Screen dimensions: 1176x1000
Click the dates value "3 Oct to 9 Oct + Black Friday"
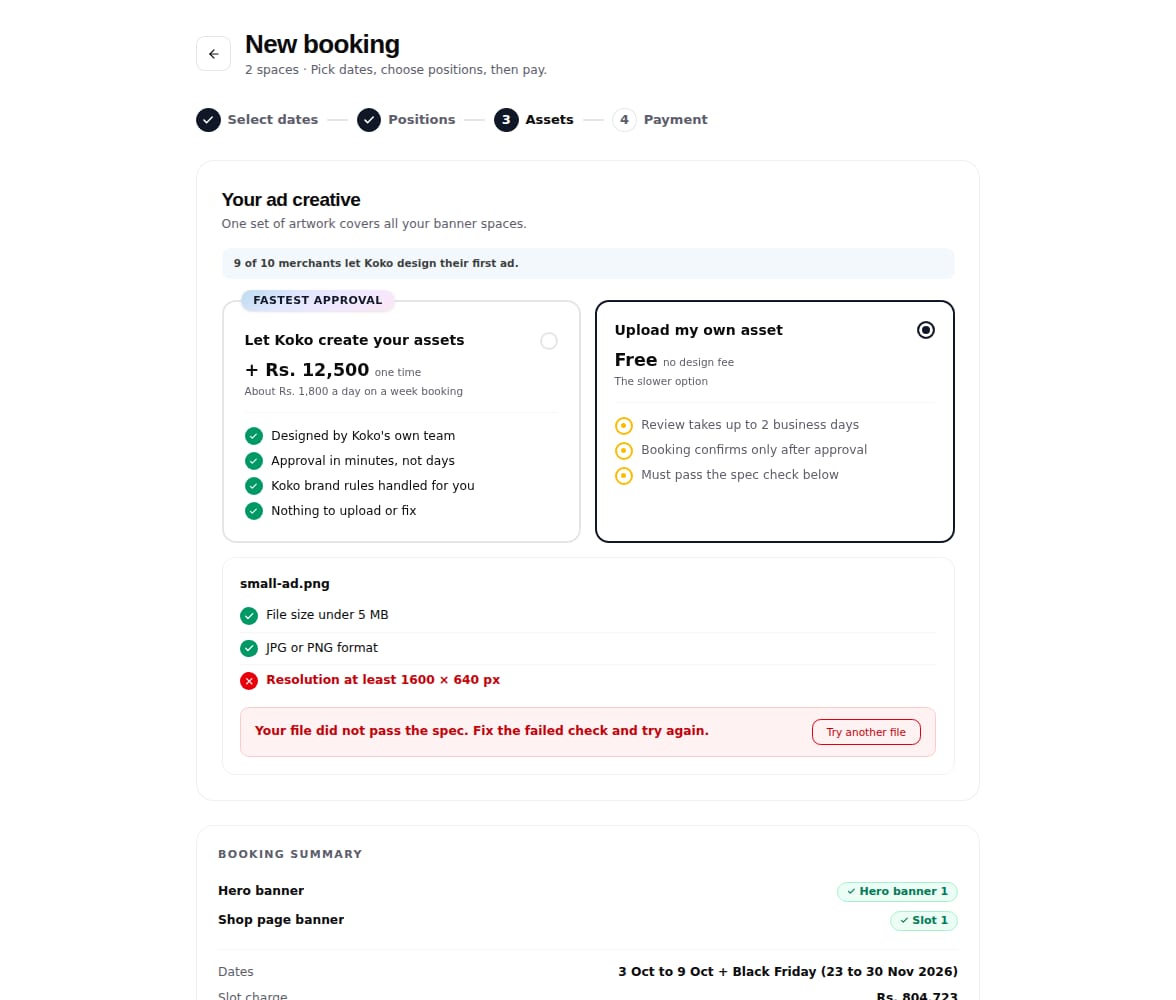point(788,971)
